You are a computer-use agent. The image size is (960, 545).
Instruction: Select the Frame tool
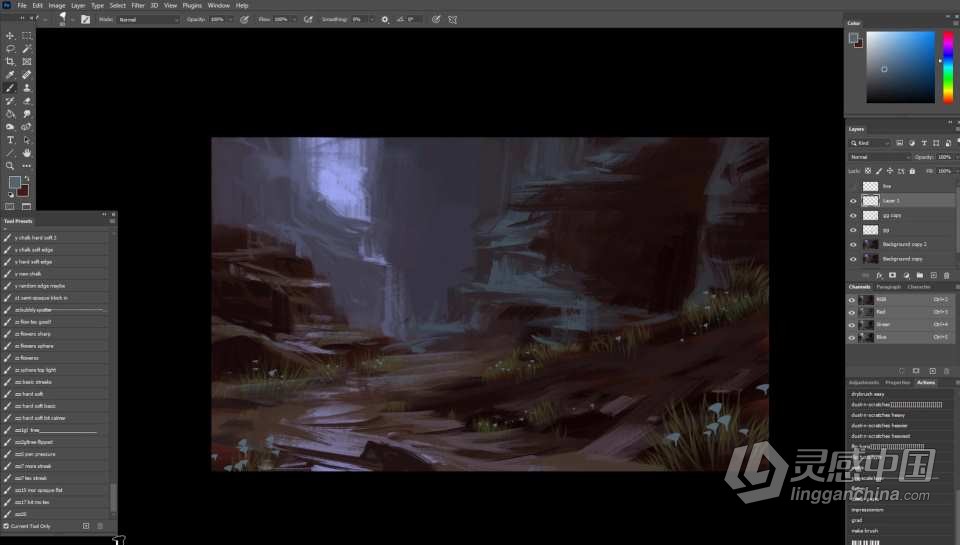(x=26, y=62)
